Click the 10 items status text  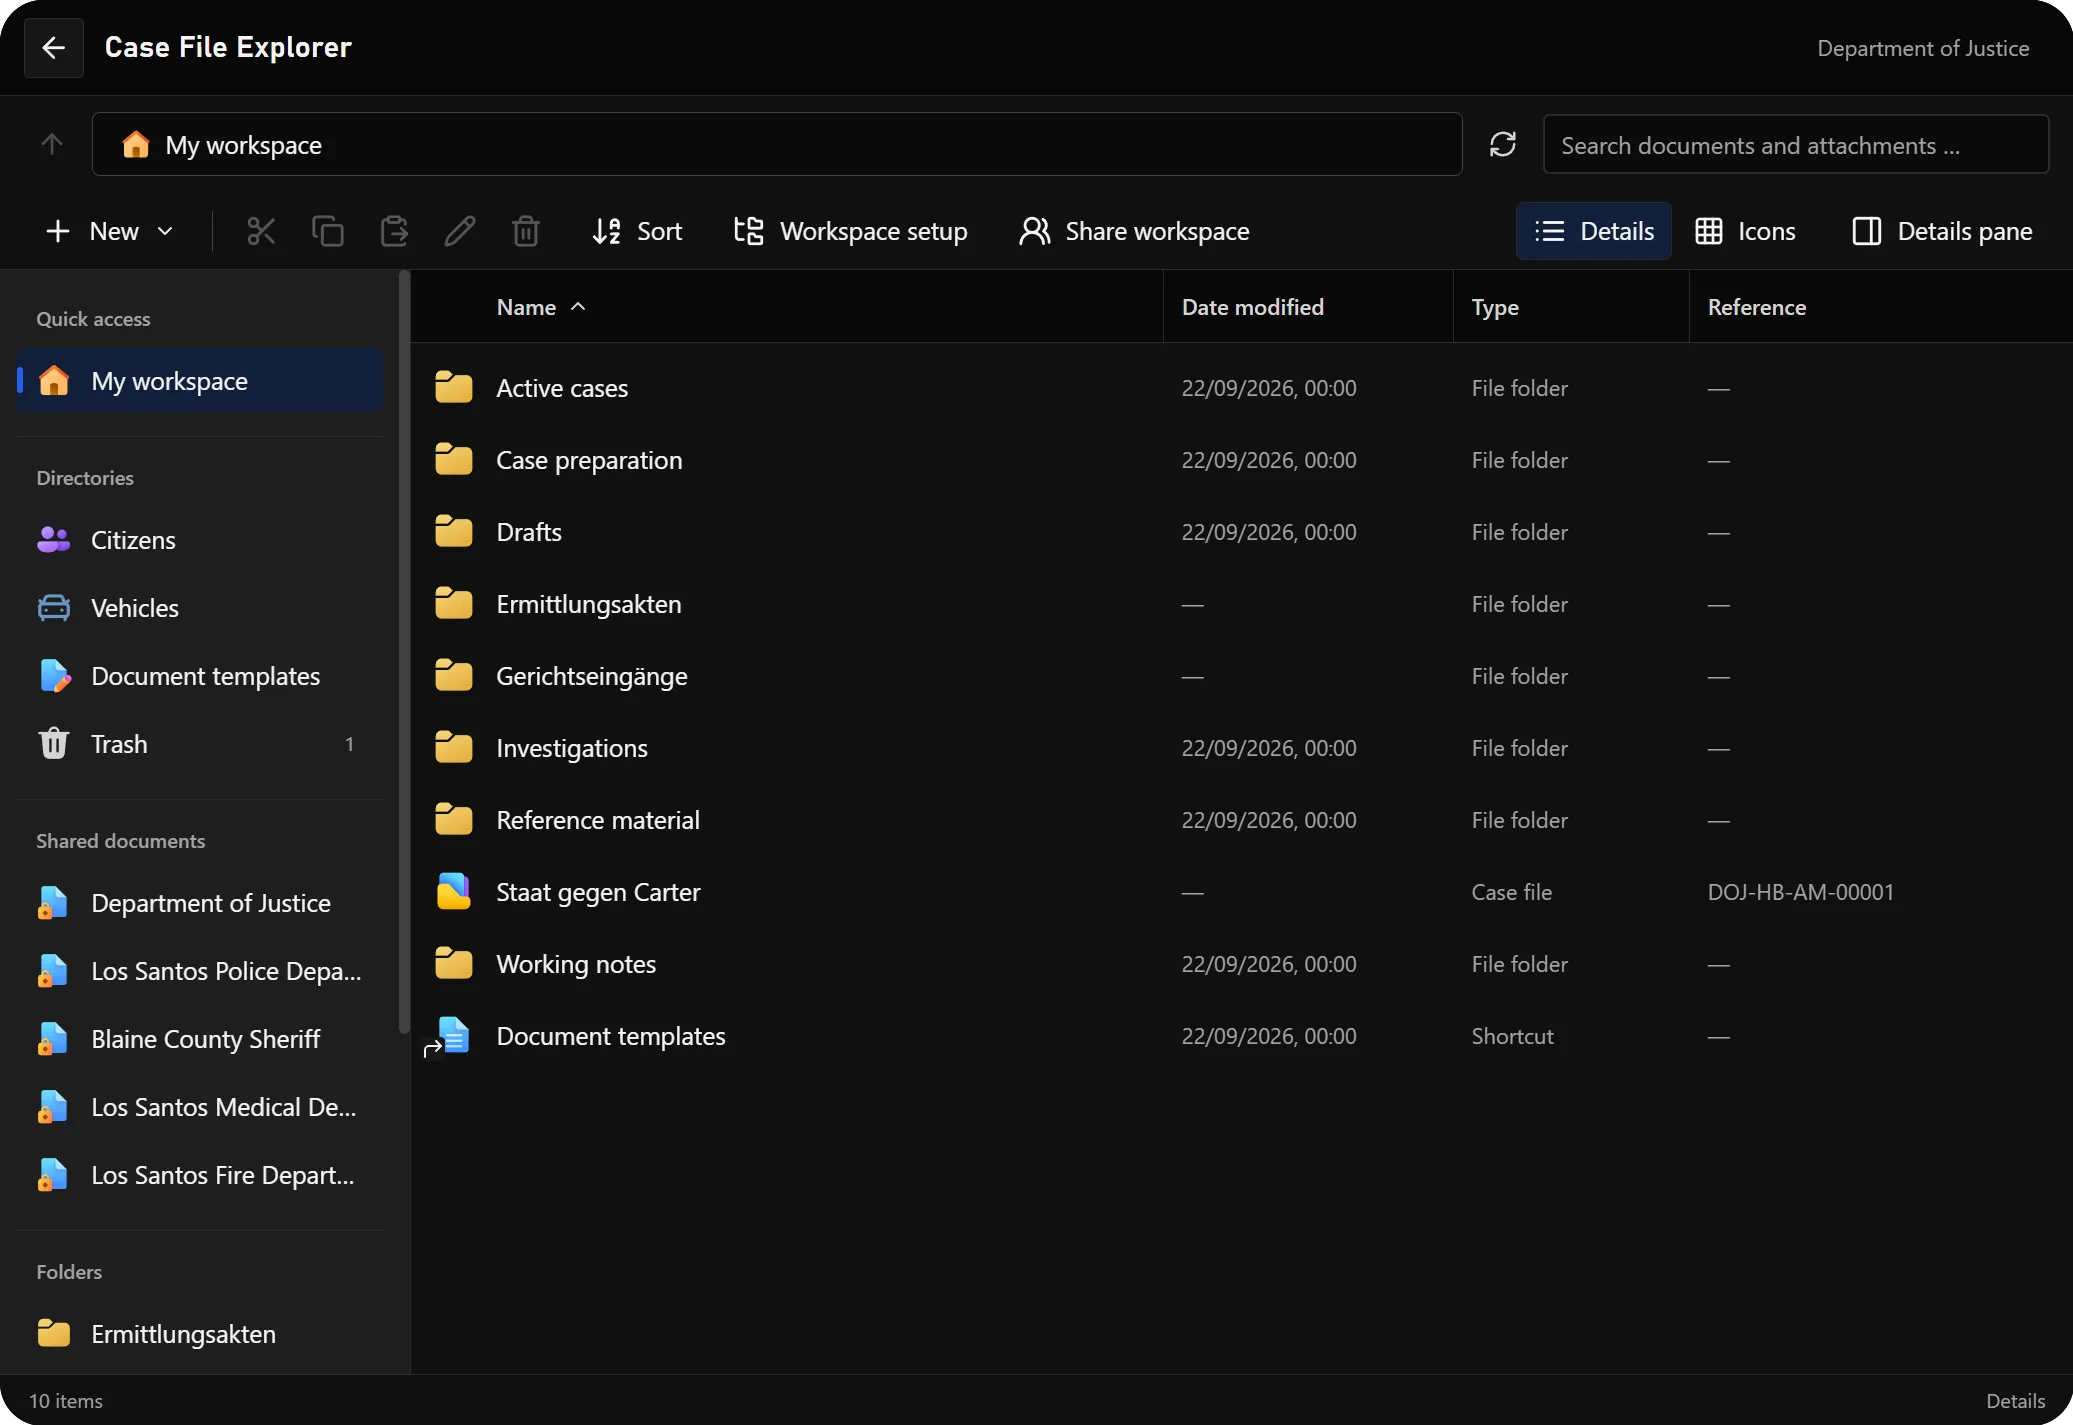coord(66,1401)
